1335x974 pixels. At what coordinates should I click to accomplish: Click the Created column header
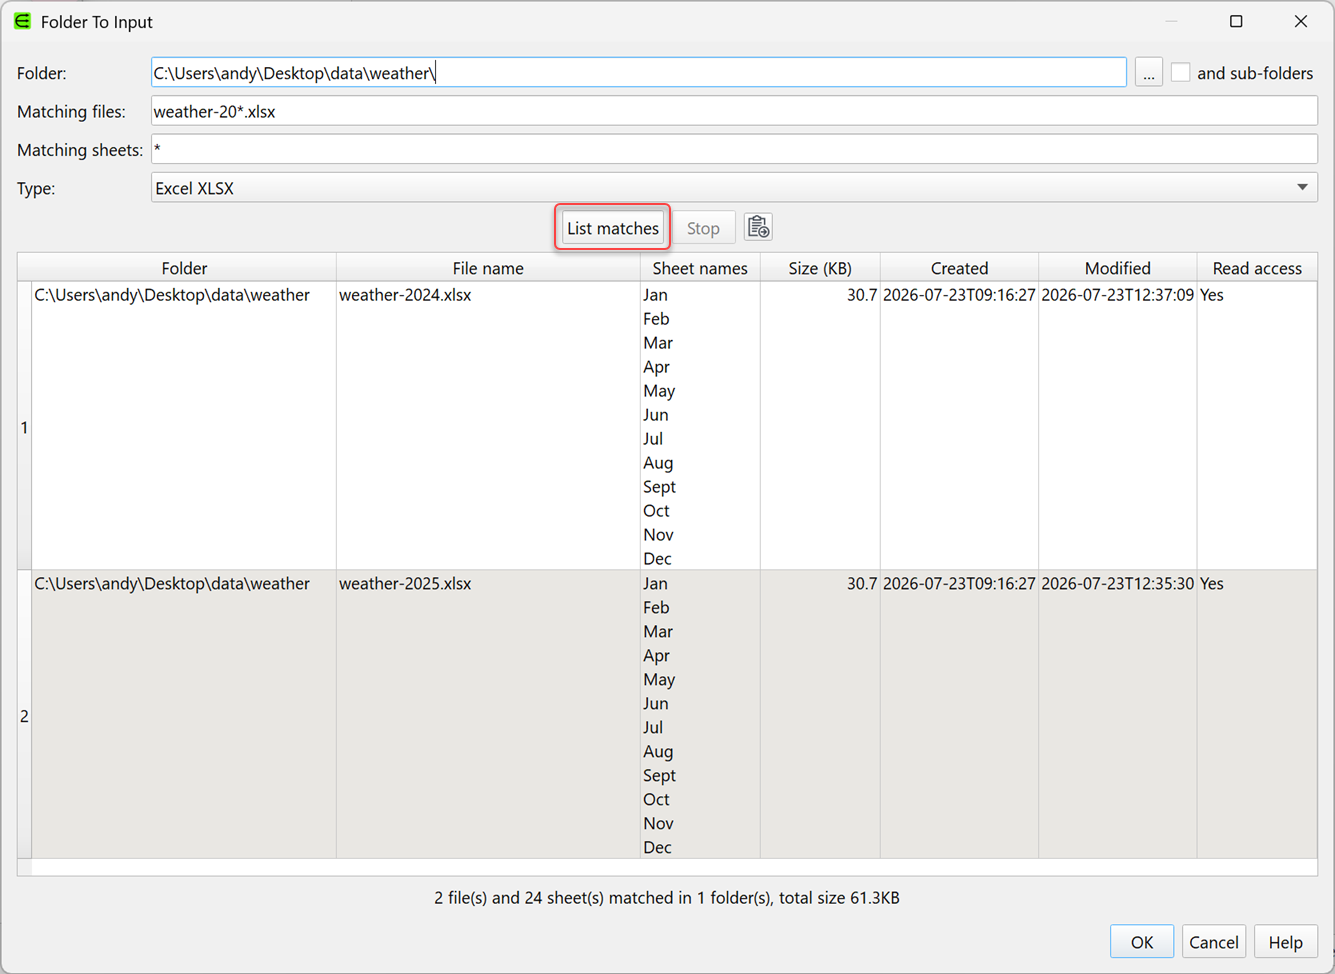click(959, 268)
